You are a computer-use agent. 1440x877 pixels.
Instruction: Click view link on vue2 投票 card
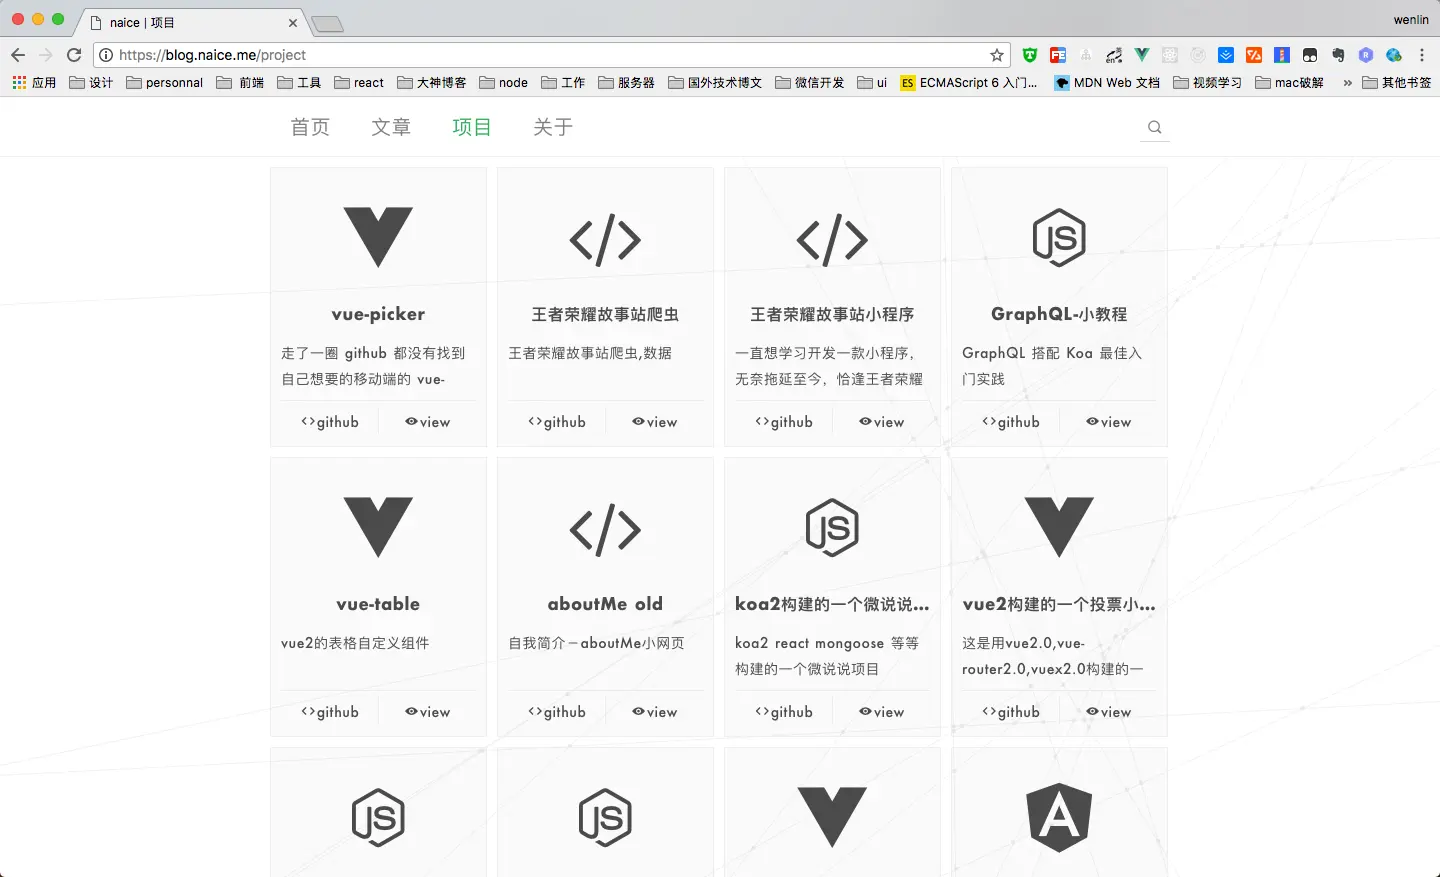(1109, 712)
